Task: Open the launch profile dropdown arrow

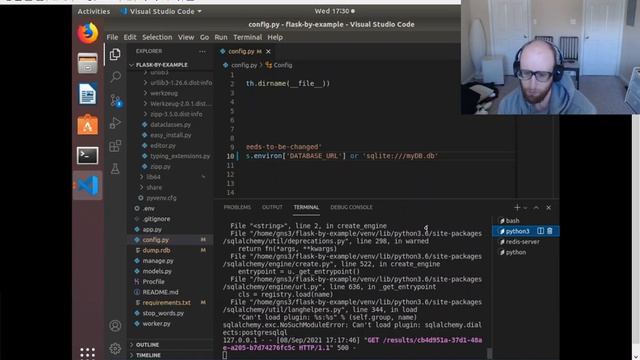Action: pyautogui.click(x=525, y=208)
